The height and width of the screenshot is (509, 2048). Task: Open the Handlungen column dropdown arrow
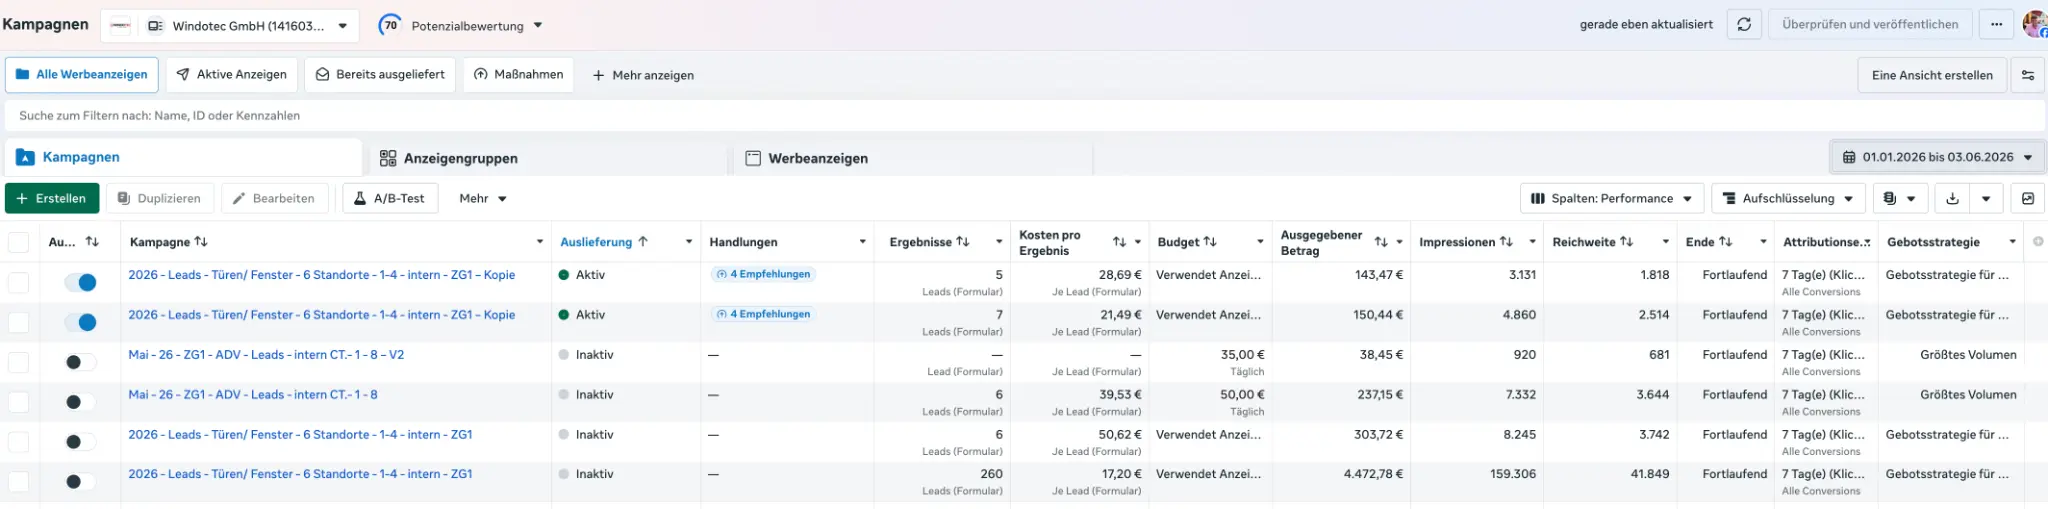point(862,242)
